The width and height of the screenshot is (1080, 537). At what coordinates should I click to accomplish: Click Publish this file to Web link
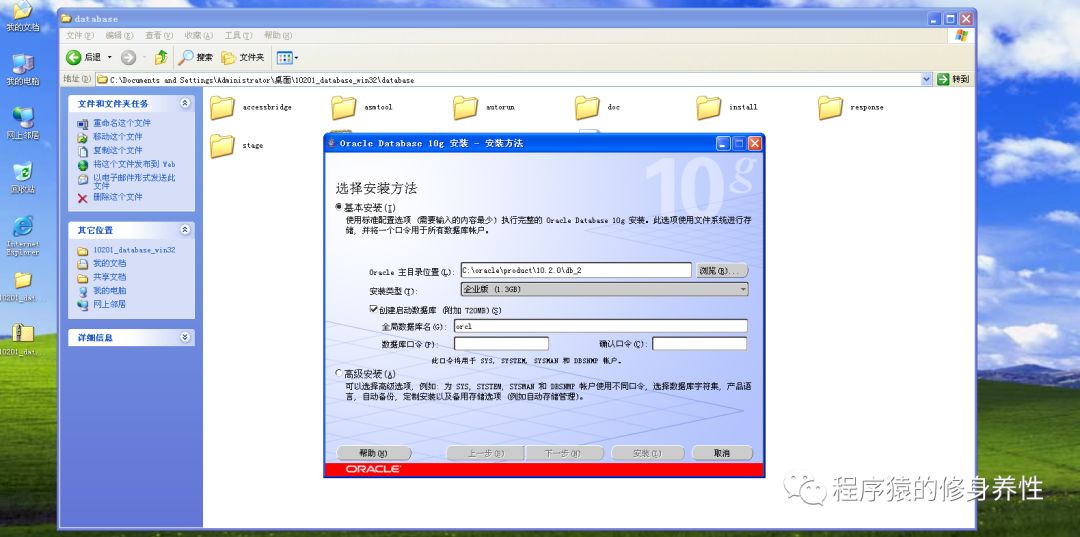coord(127,165)
